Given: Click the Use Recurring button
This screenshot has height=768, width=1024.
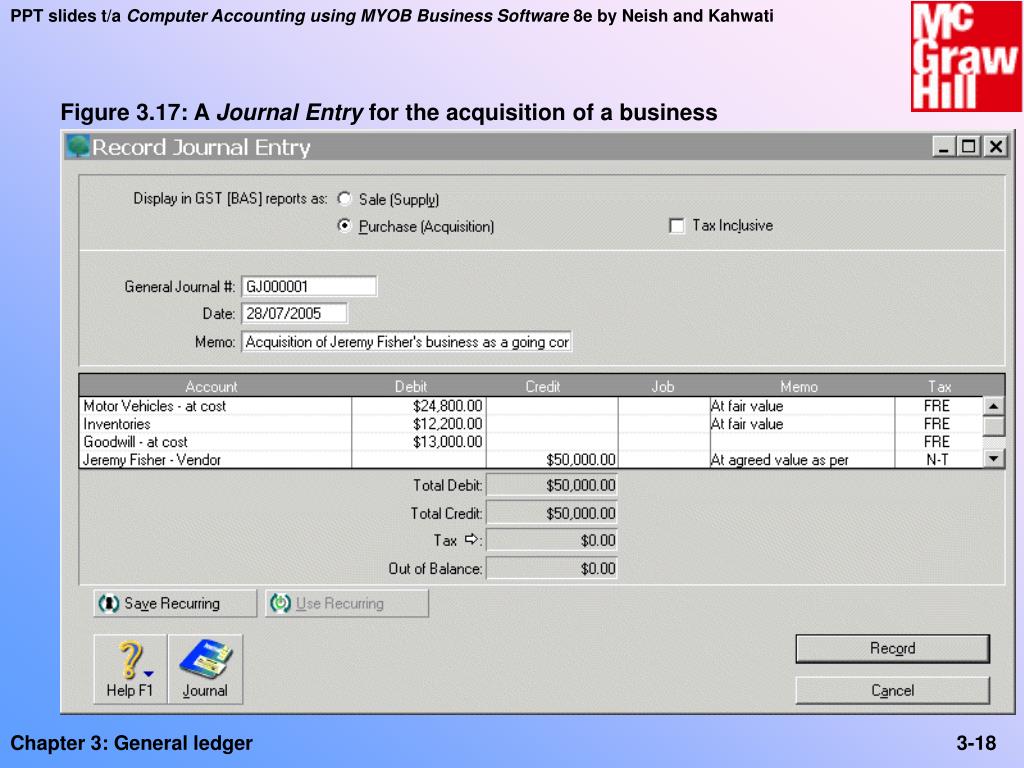Looking at the screenshot, I should (x=347, y=603).
